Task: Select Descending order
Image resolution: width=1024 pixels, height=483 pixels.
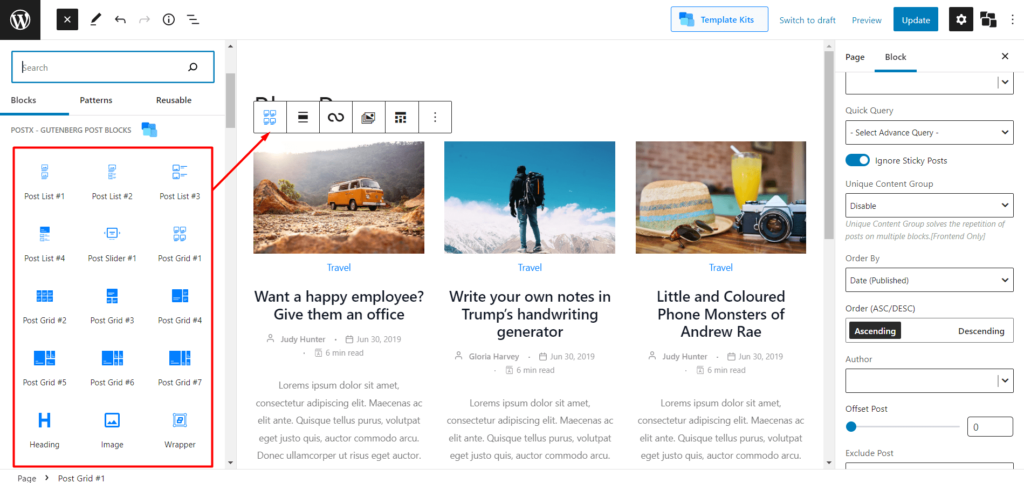Action: click(981, 331)
